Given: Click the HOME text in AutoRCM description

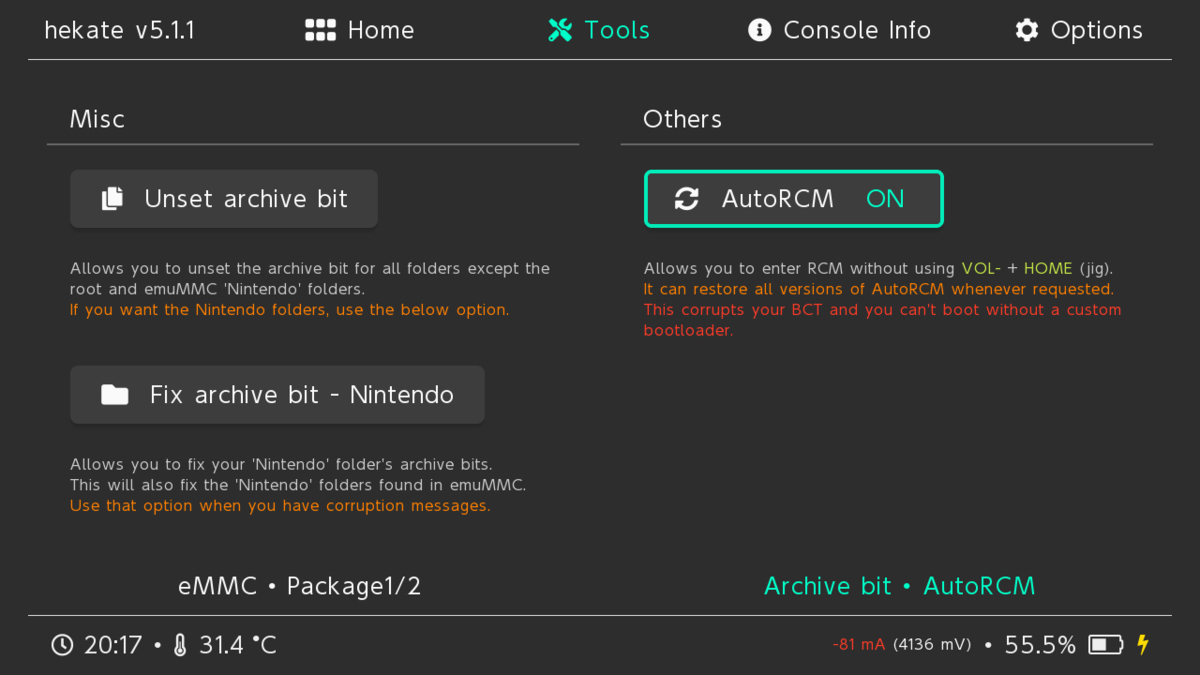Looking at the screenshot, I should (1048, 269).
